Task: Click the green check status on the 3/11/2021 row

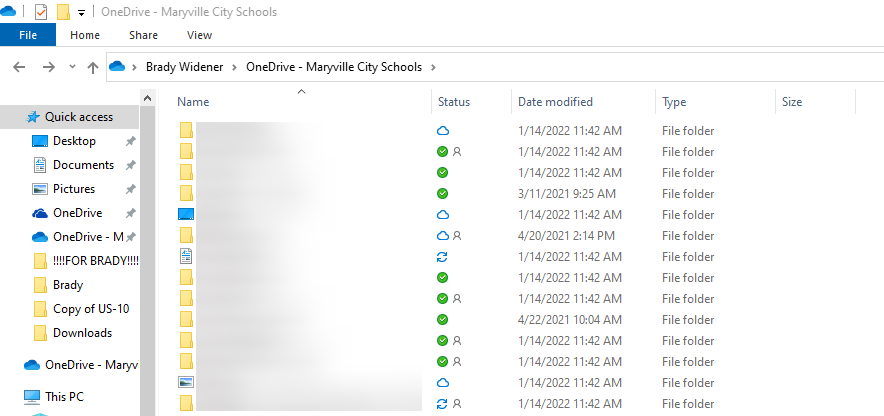Action: 443,193
